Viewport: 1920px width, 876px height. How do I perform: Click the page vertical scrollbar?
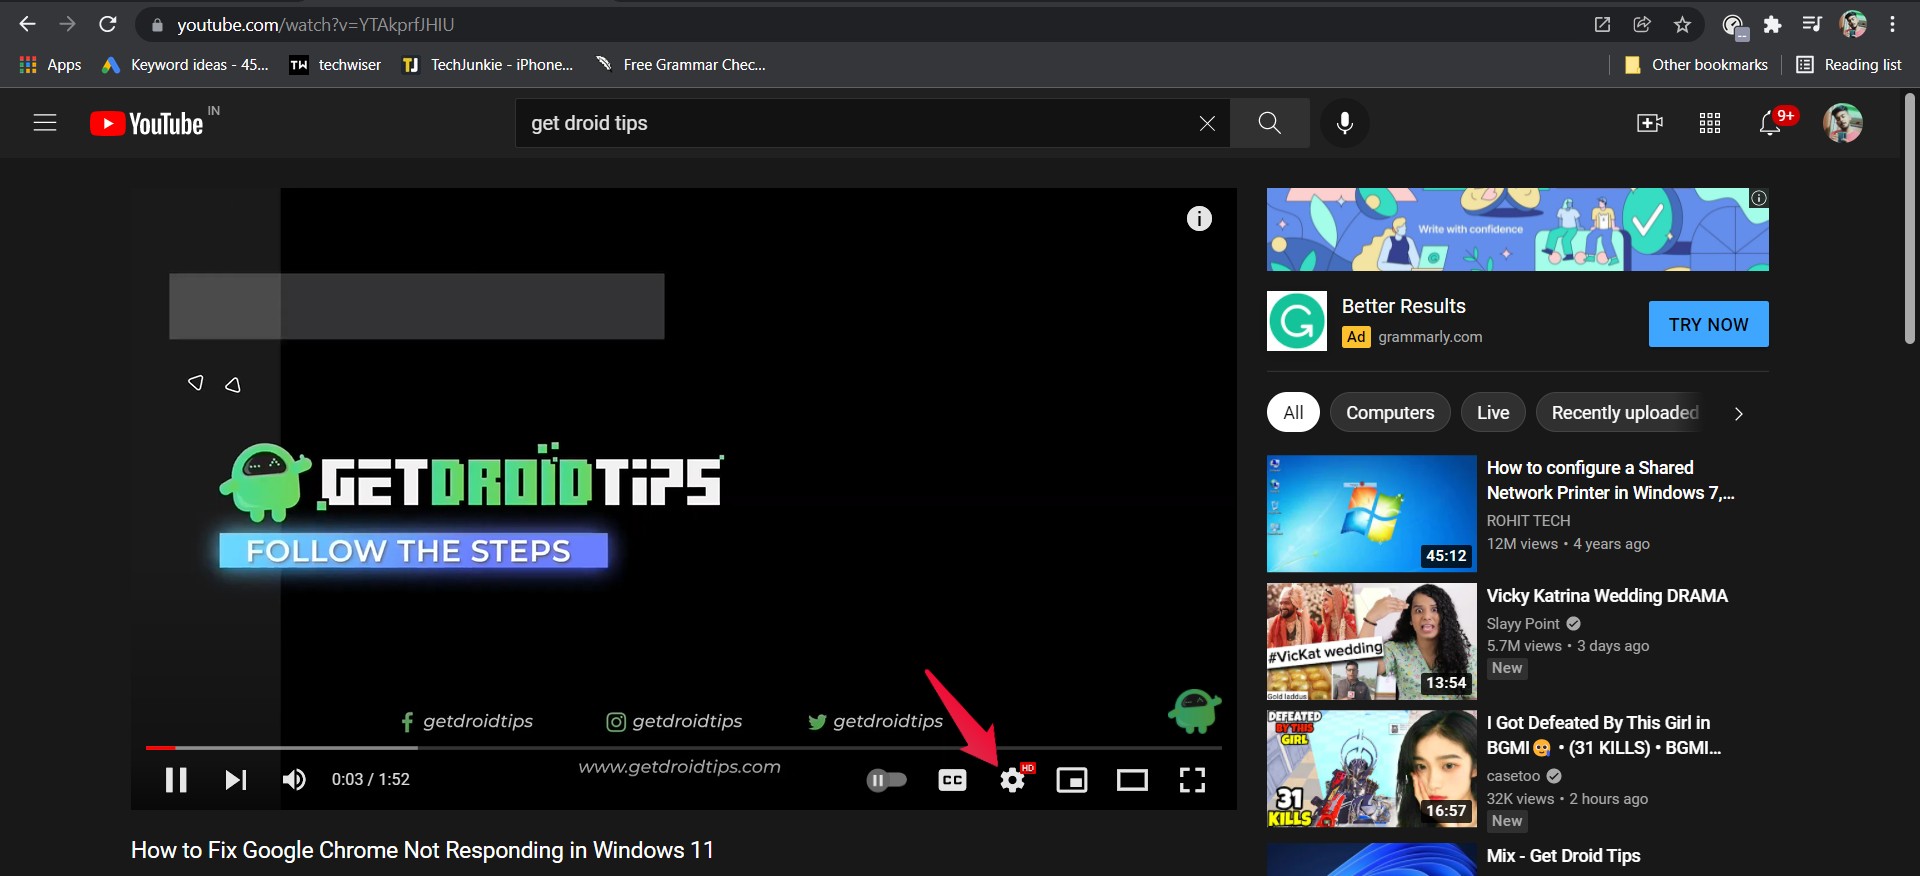point(1910,220)
